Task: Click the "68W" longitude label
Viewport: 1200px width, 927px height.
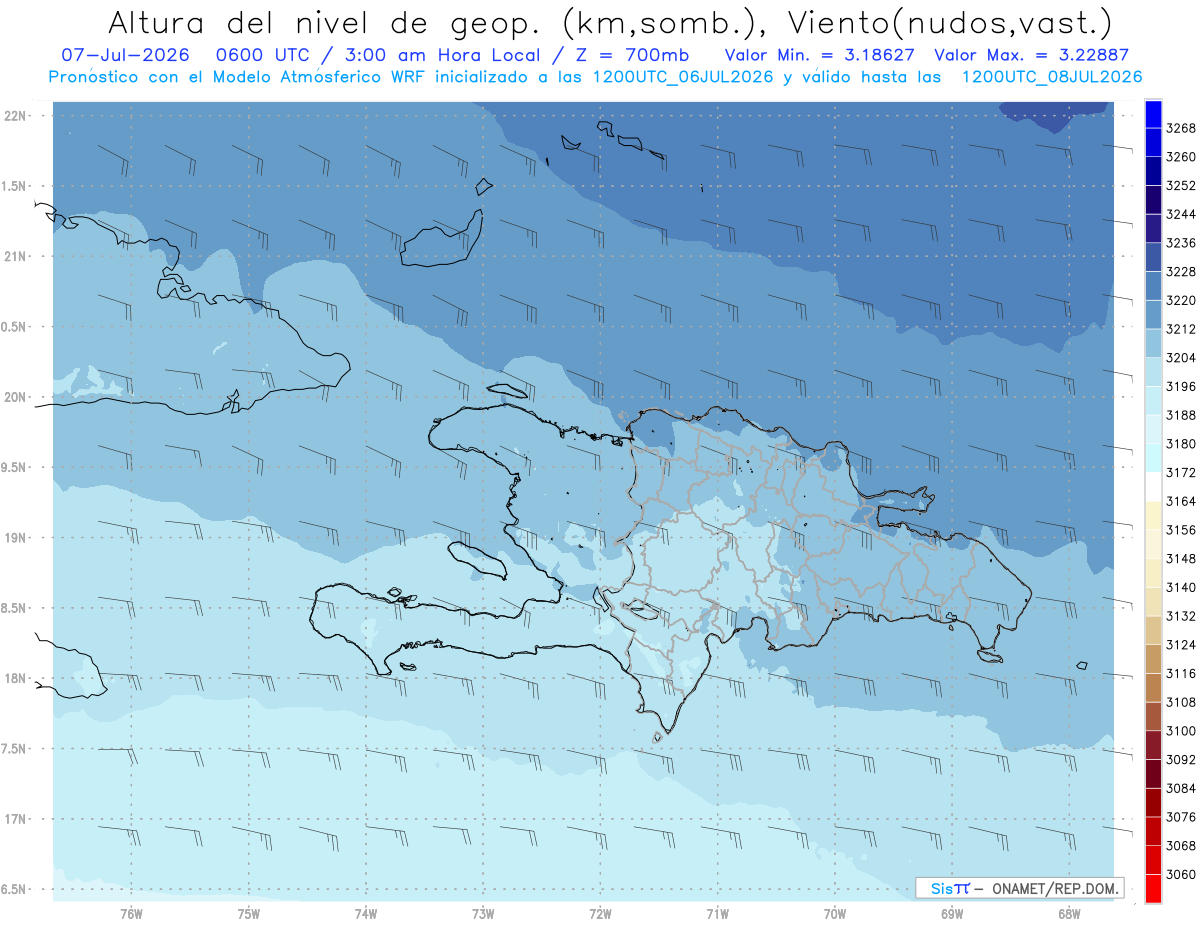Action: pos(1069,913)
